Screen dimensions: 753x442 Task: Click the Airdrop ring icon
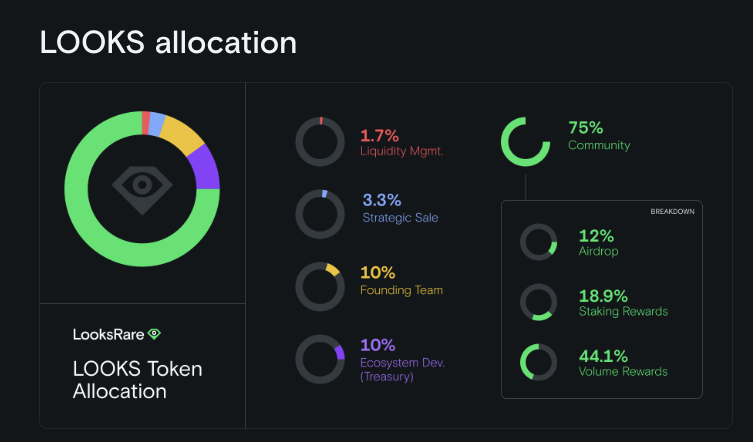click(x=540, y=242)
